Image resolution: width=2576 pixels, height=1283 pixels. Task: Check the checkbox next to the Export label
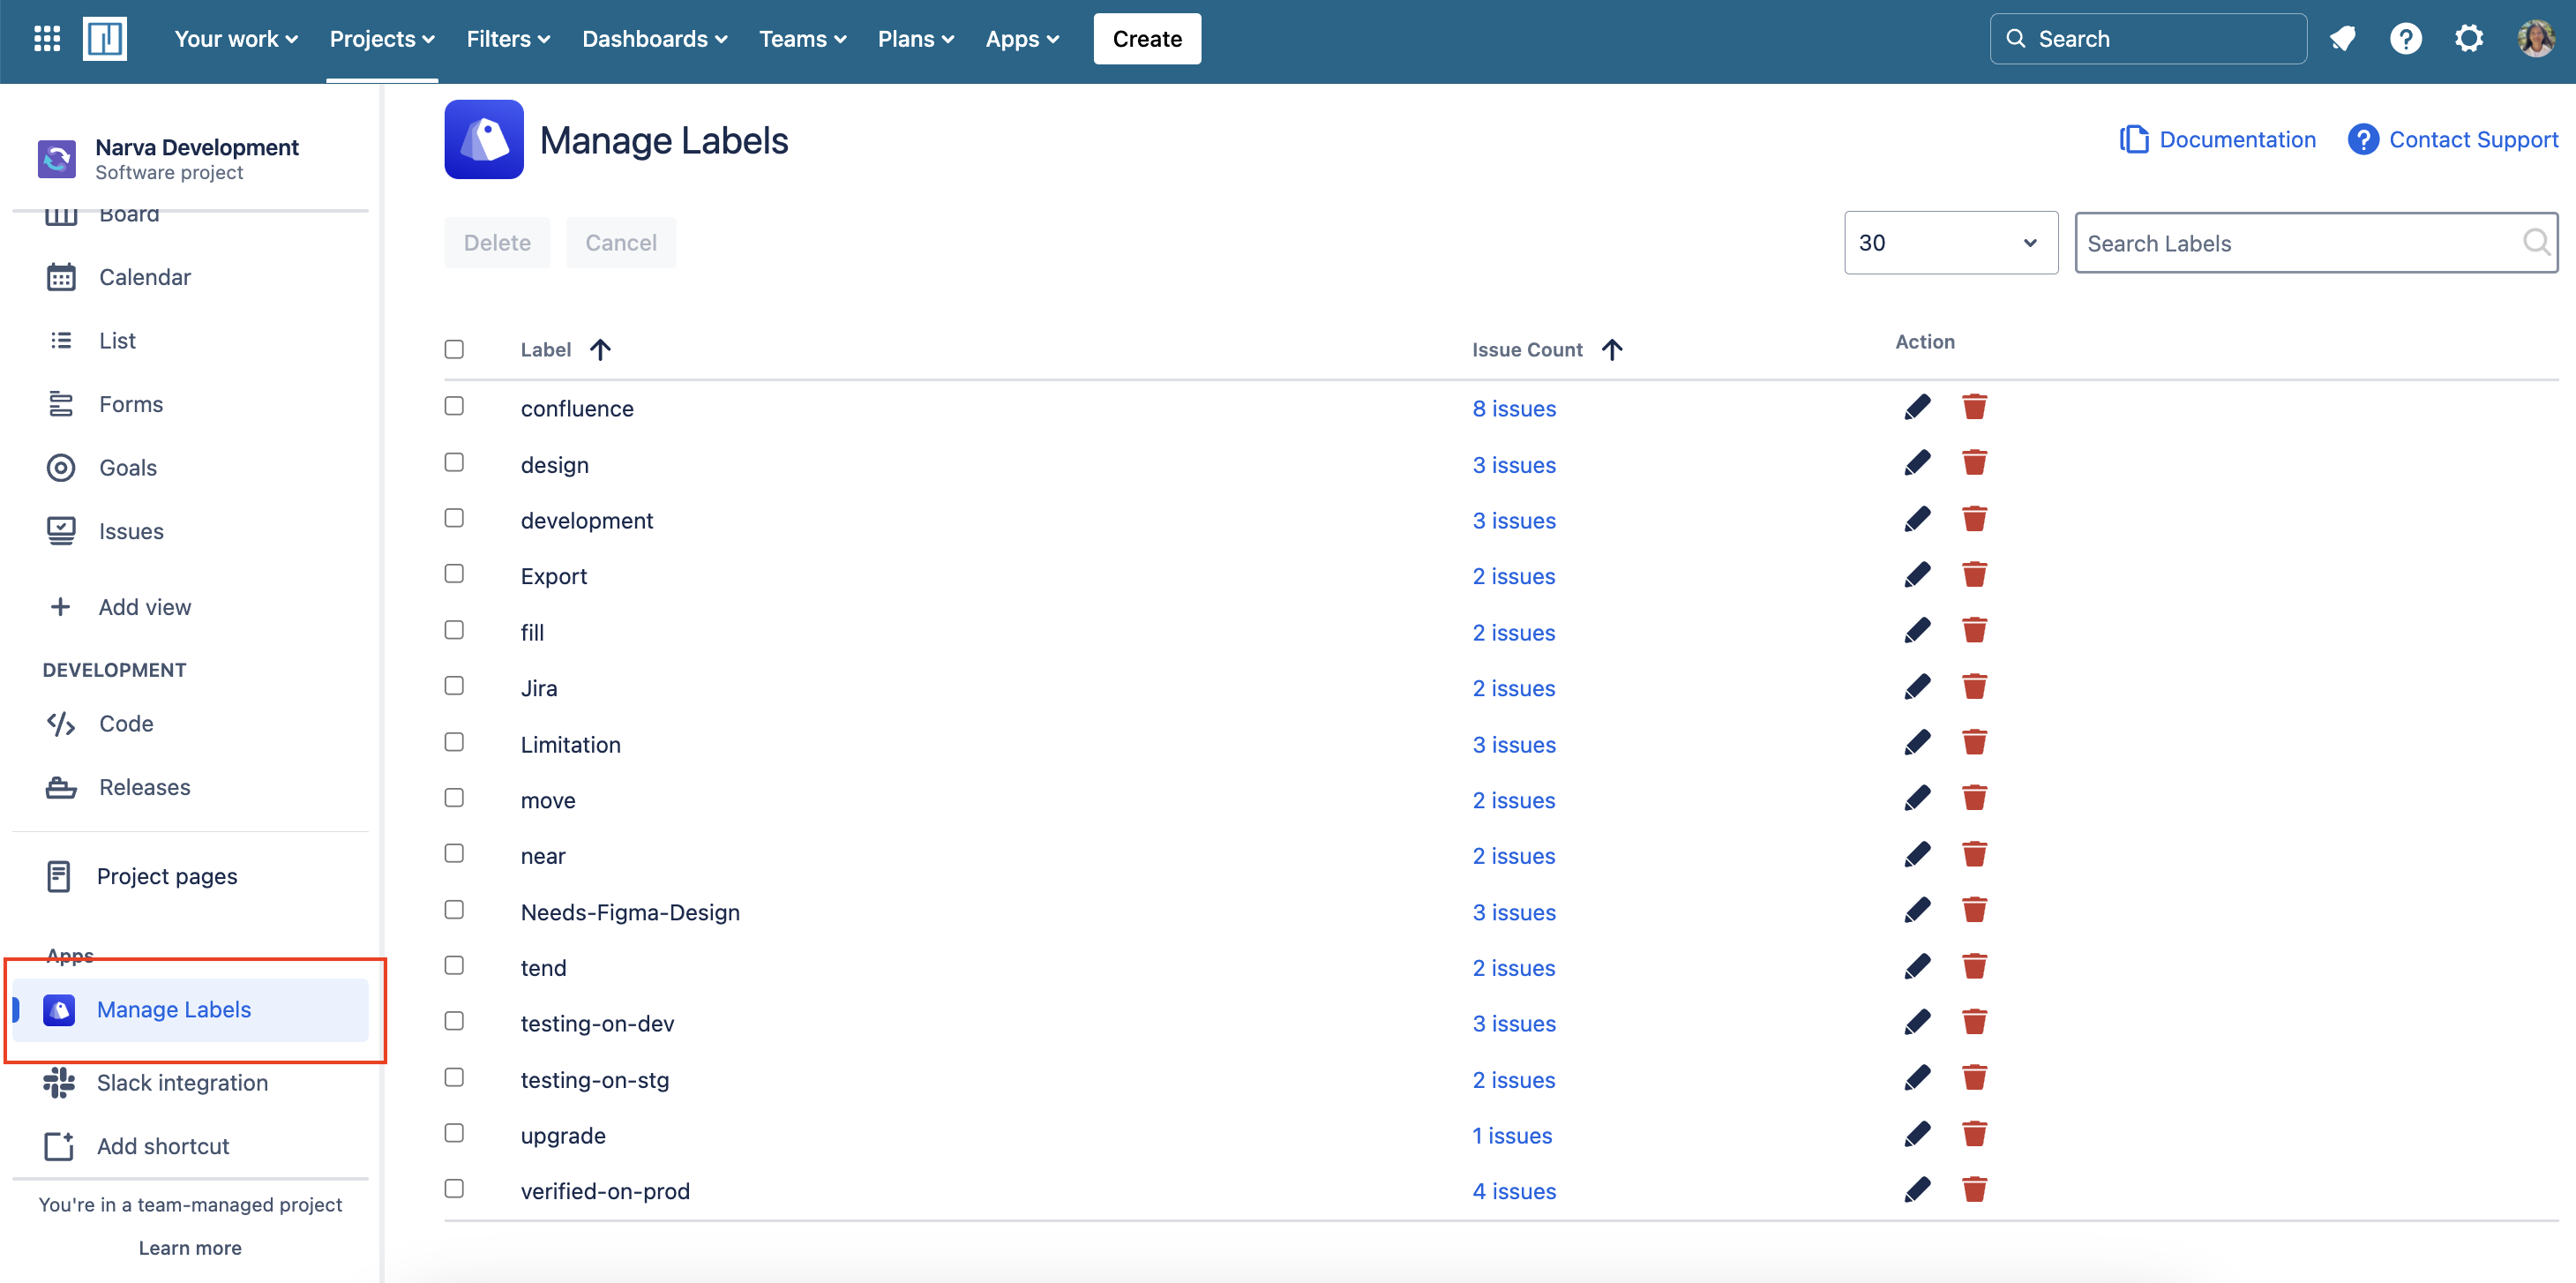455,573
